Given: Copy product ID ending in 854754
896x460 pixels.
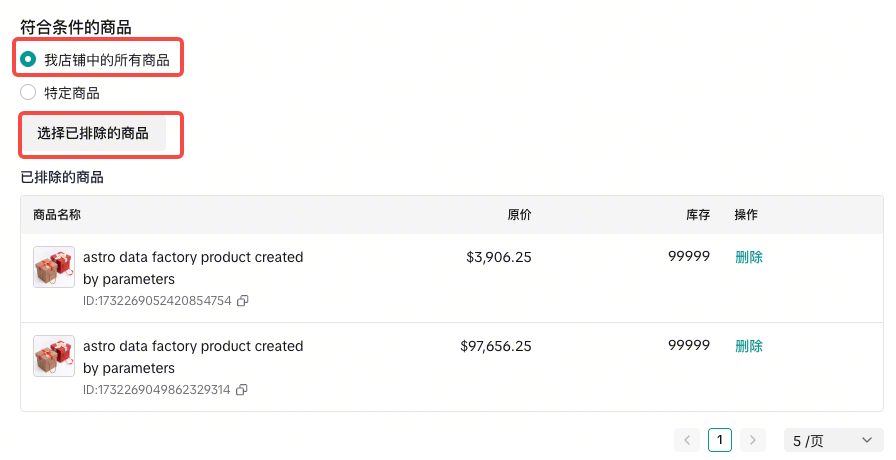Looking at the screenshot, I should click(x=243, y=300).
